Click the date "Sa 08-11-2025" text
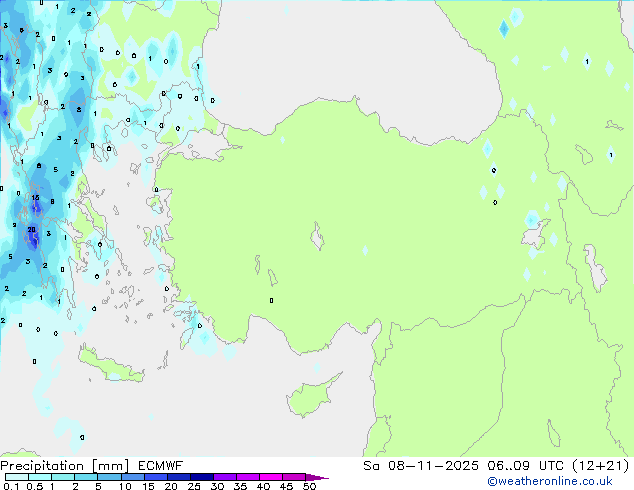634x490 pixels. 421,466
